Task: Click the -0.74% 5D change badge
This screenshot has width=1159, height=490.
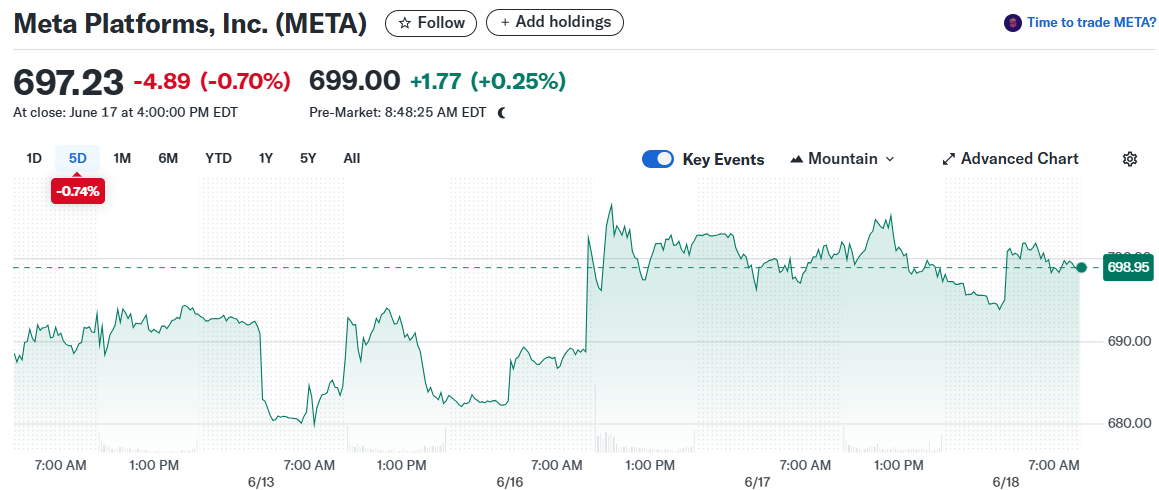Action: pos(78,191)
